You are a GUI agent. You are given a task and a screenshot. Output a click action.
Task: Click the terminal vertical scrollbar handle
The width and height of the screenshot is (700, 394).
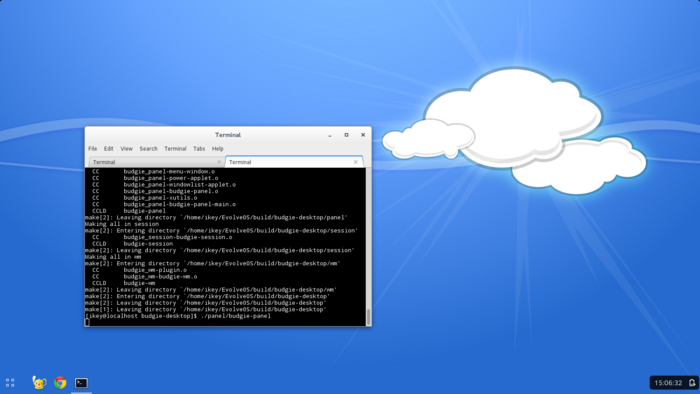368,317
